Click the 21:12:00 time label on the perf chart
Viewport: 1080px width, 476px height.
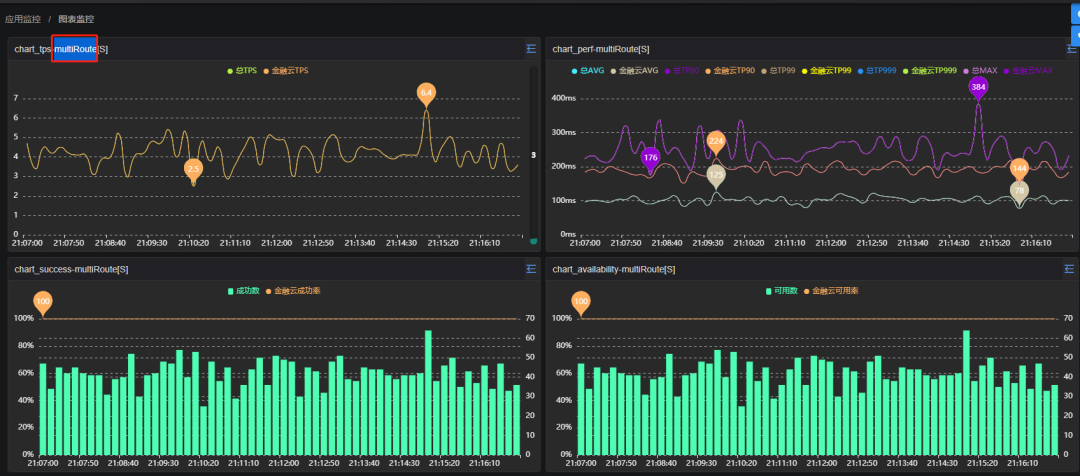[x=830, y=243]
